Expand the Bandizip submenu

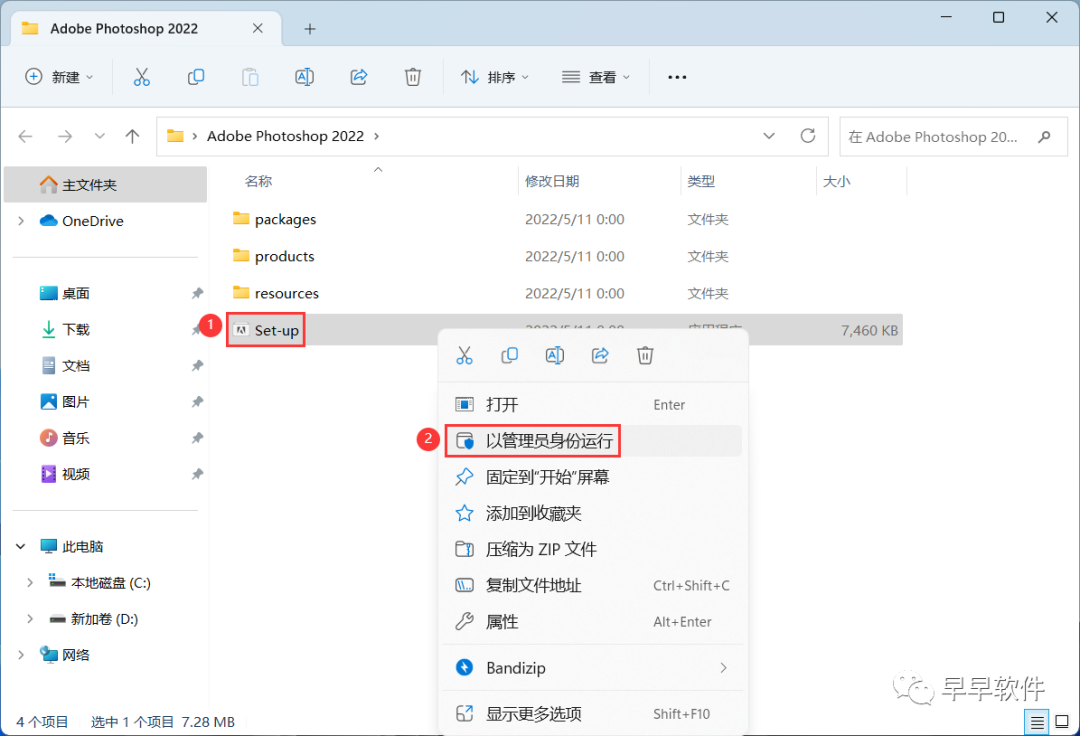723,668
